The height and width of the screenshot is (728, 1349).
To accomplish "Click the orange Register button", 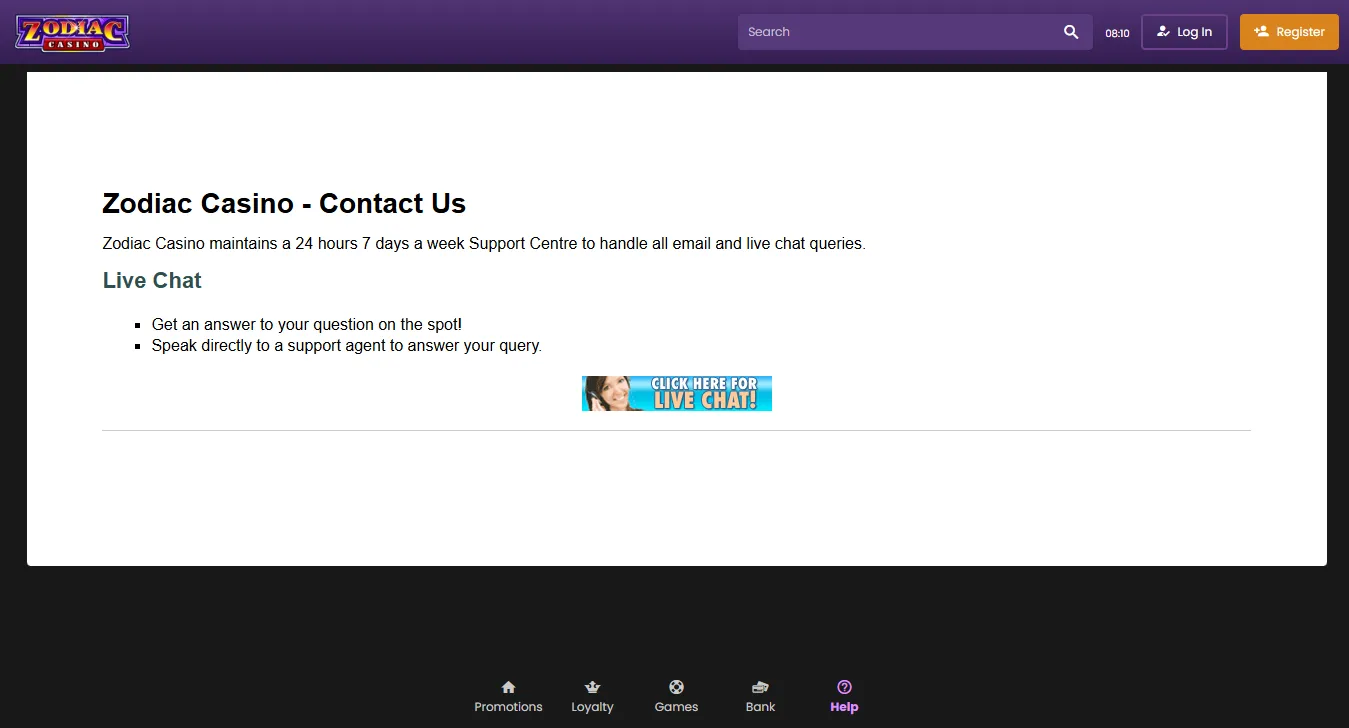I will click(x=1289, y=32).
